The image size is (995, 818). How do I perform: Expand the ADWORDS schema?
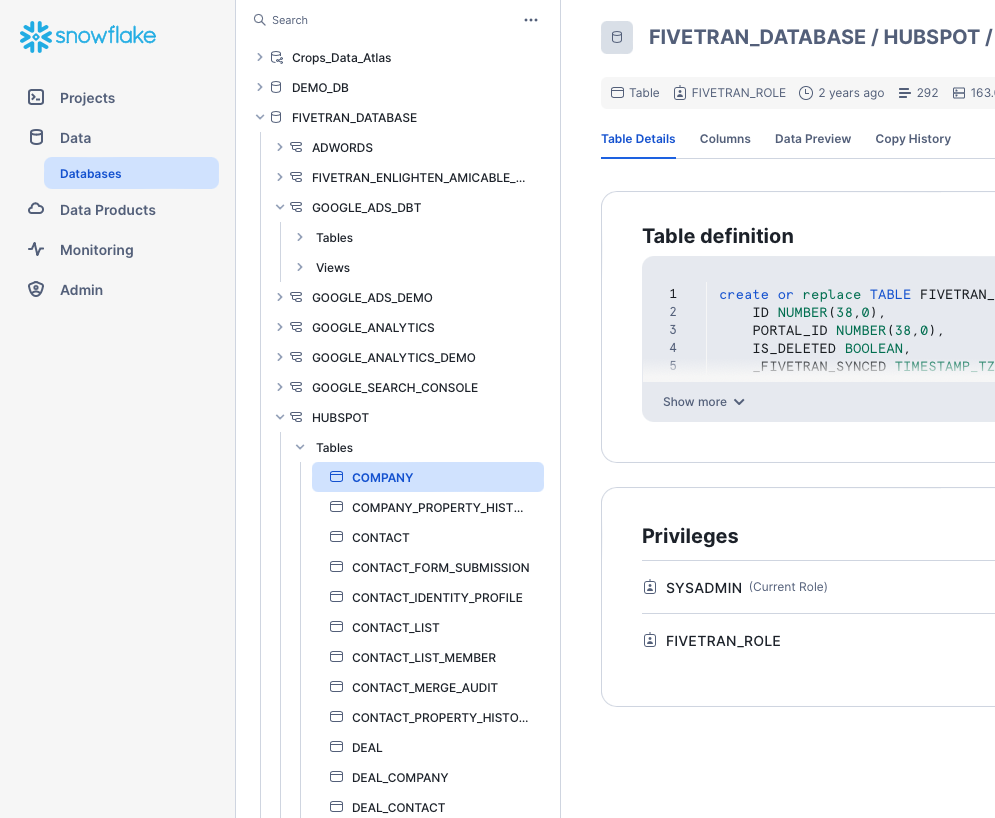(x=280, y=147)
